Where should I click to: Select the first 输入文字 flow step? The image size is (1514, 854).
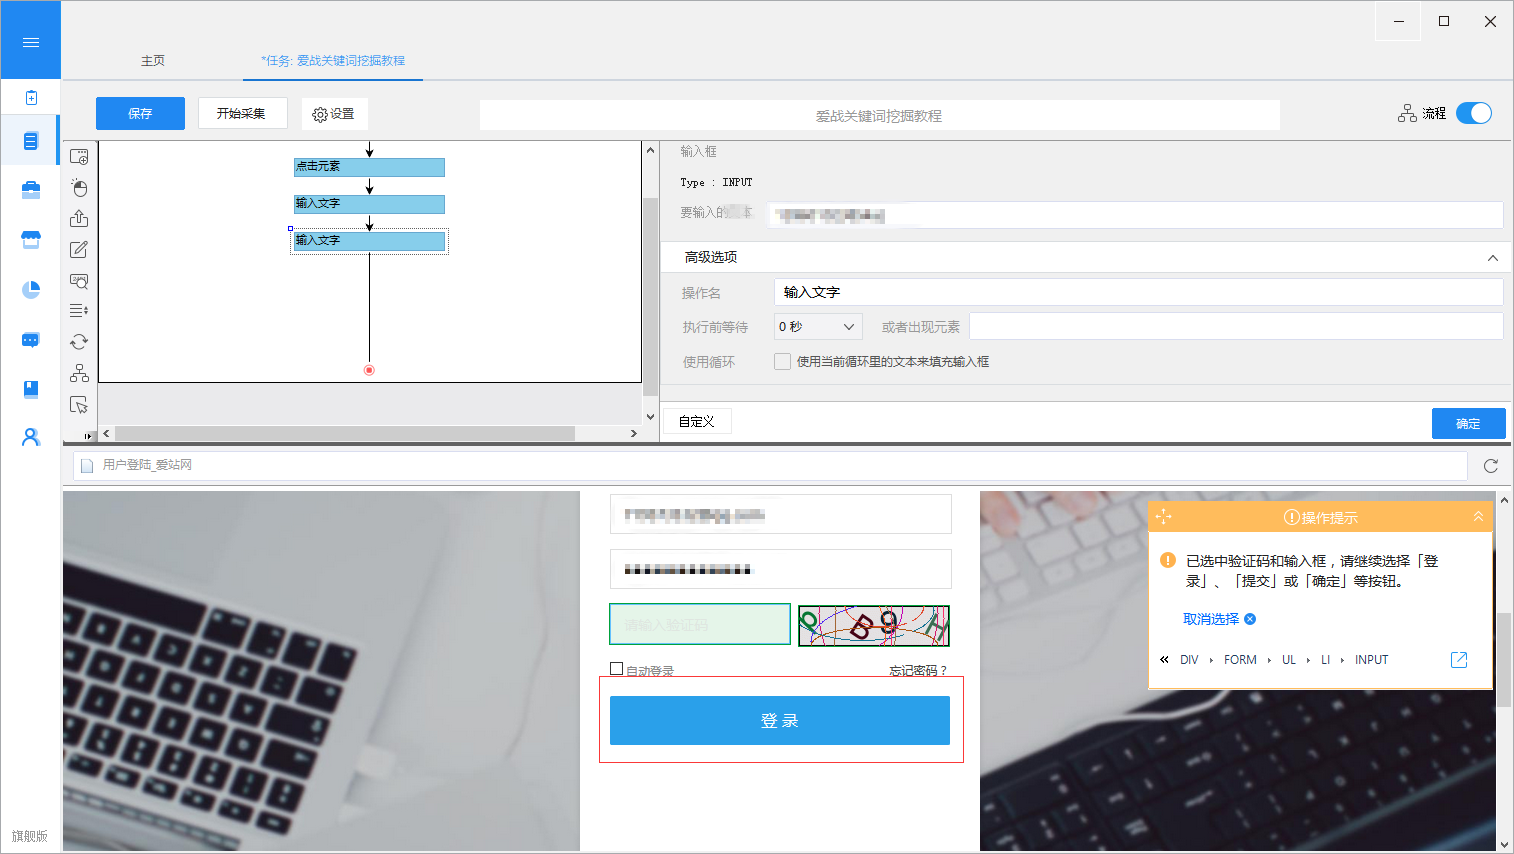click(x=369, y=204)
